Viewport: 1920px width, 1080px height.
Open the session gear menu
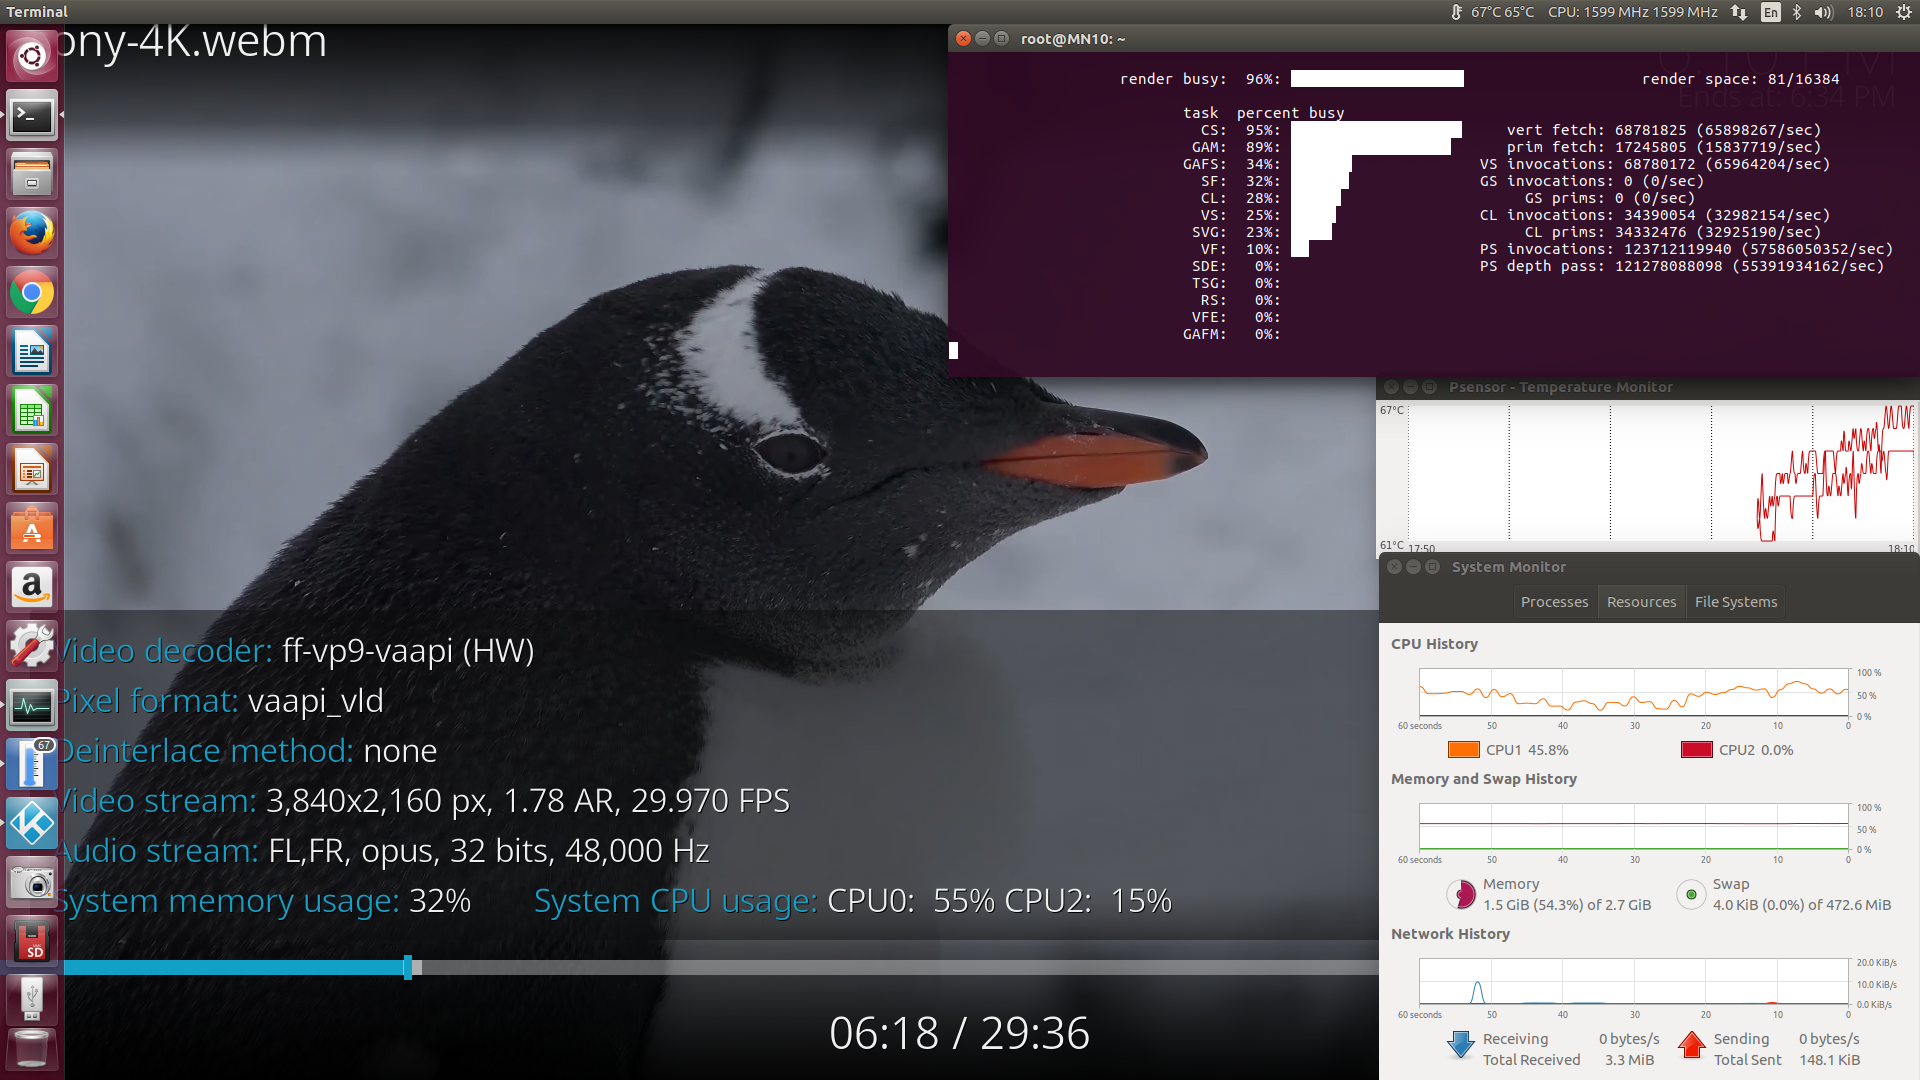click(1903, 12)
